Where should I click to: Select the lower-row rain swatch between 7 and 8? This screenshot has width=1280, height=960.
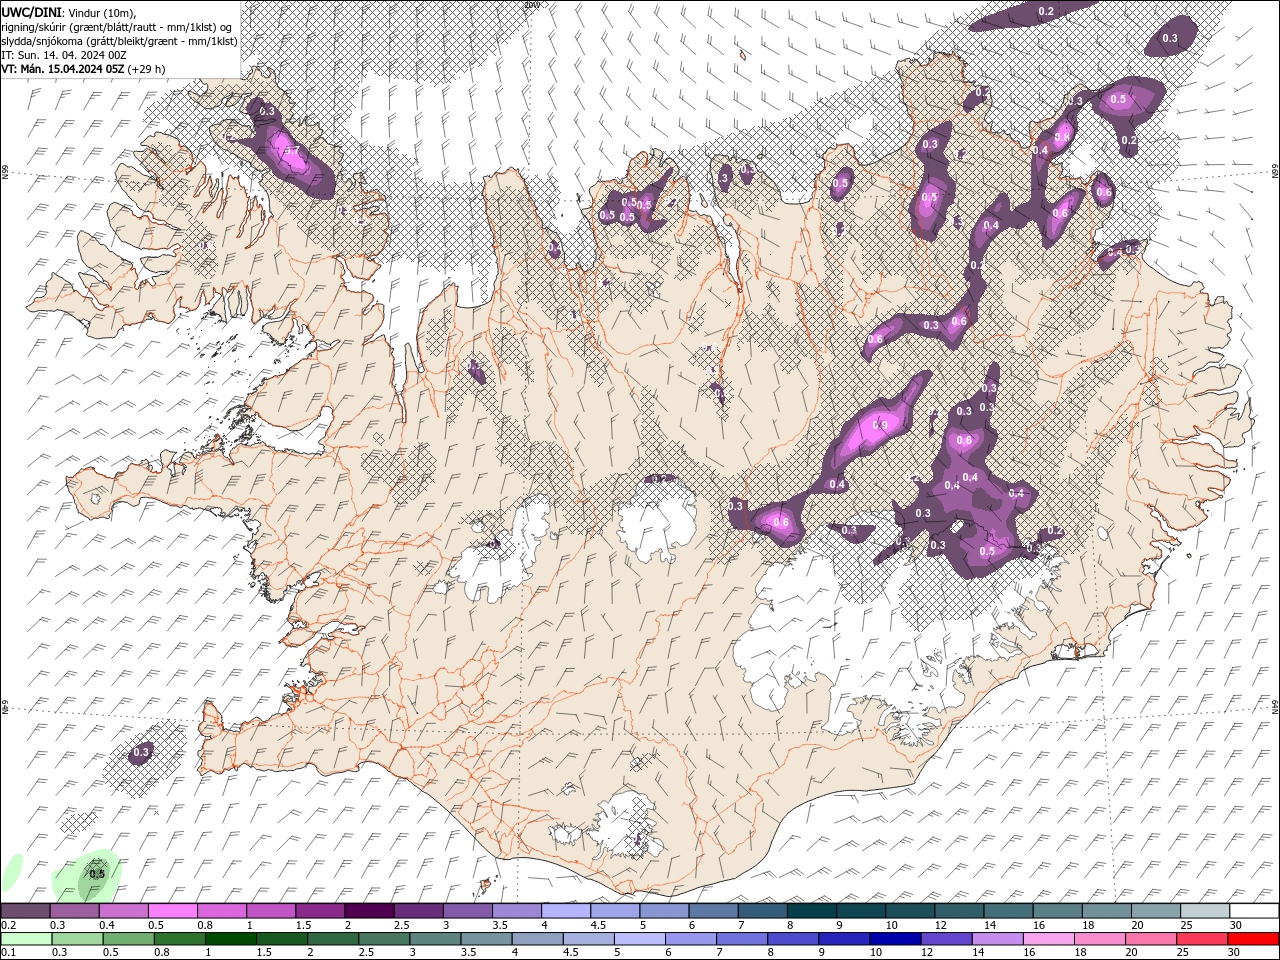tap(741, 939)
